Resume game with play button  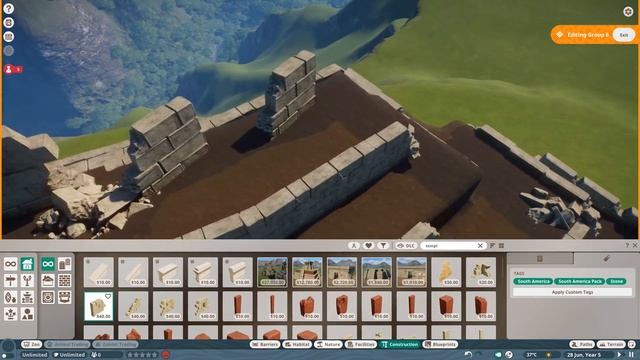point(620,354)
